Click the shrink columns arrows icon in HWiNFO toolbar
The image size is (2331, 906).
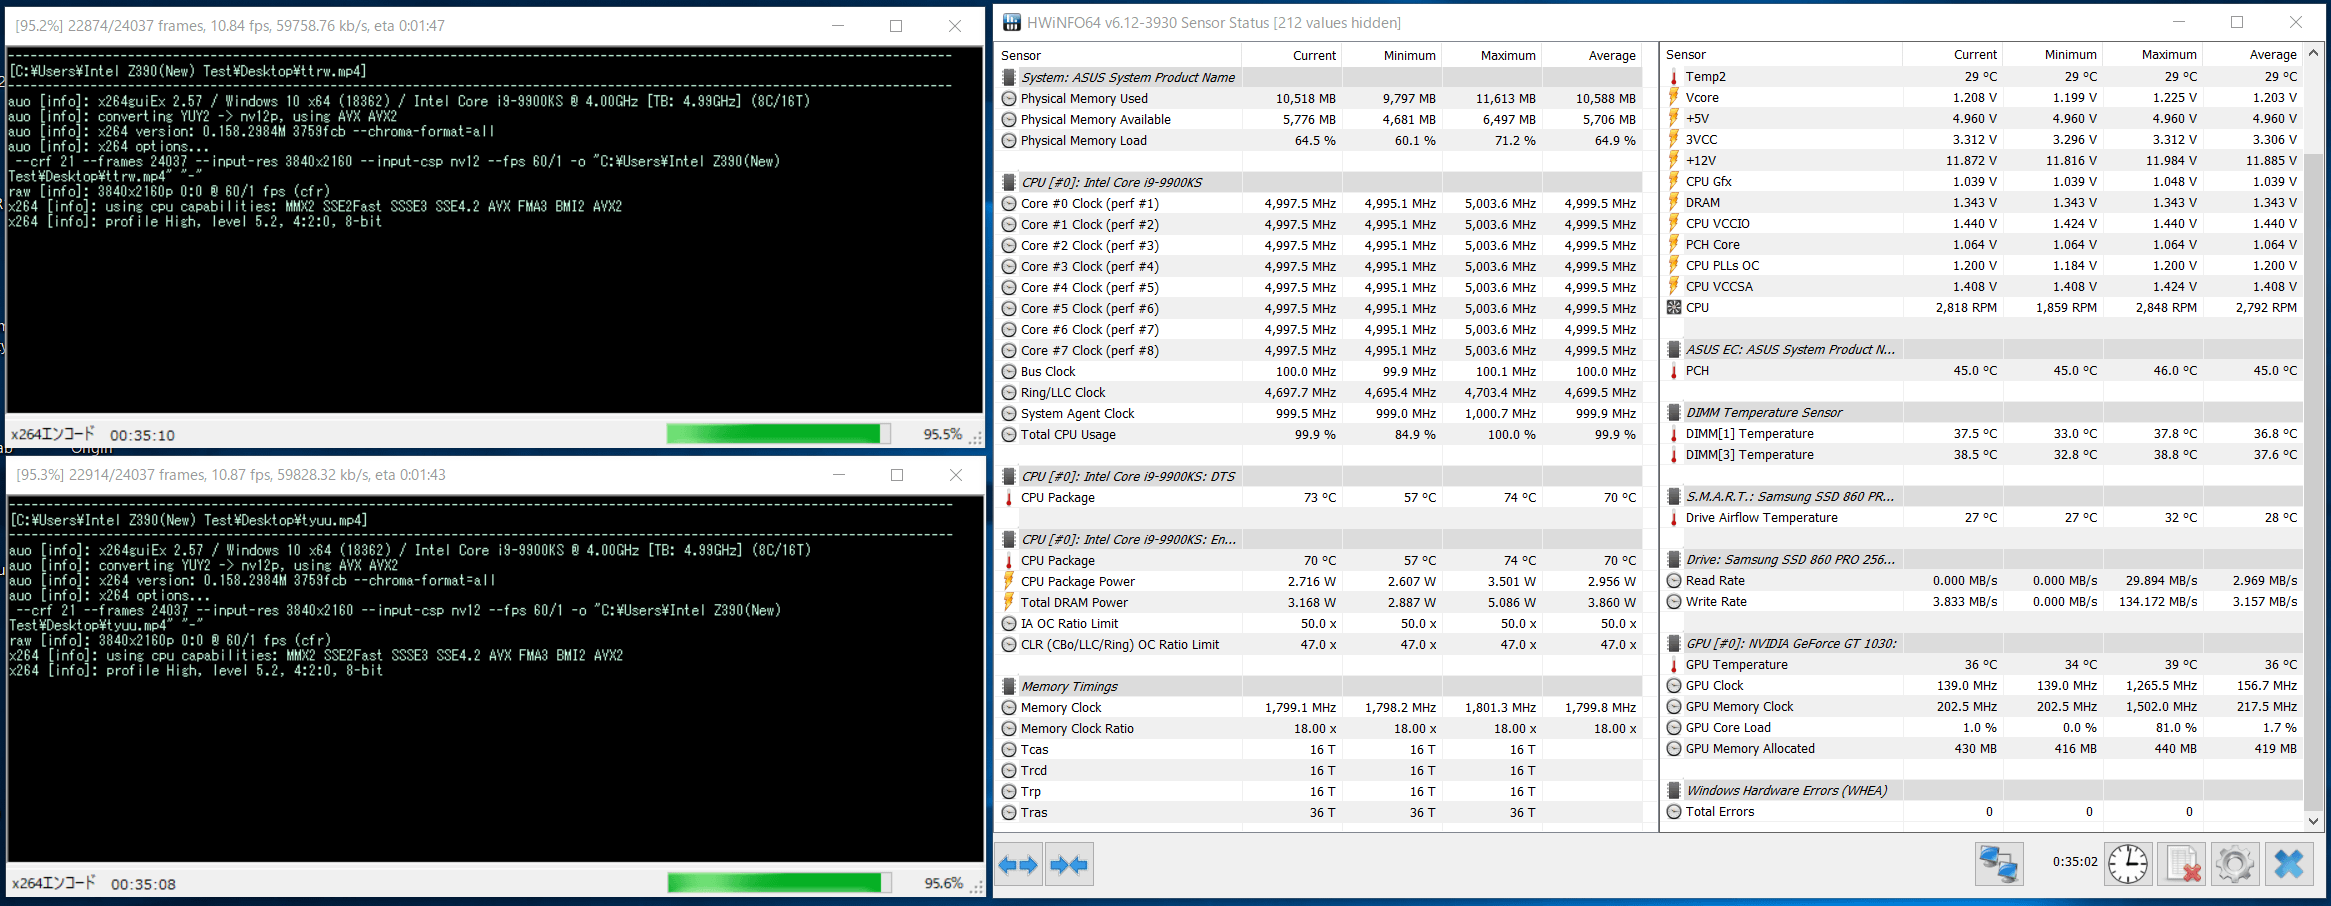coord(1069,865)
